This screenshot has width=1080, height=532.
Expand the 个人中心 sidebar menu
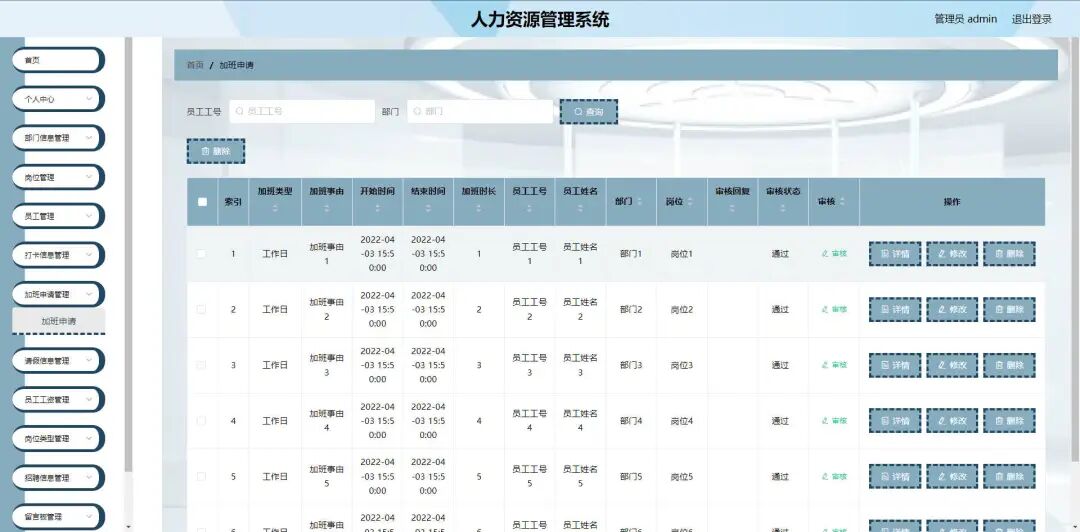59,99
